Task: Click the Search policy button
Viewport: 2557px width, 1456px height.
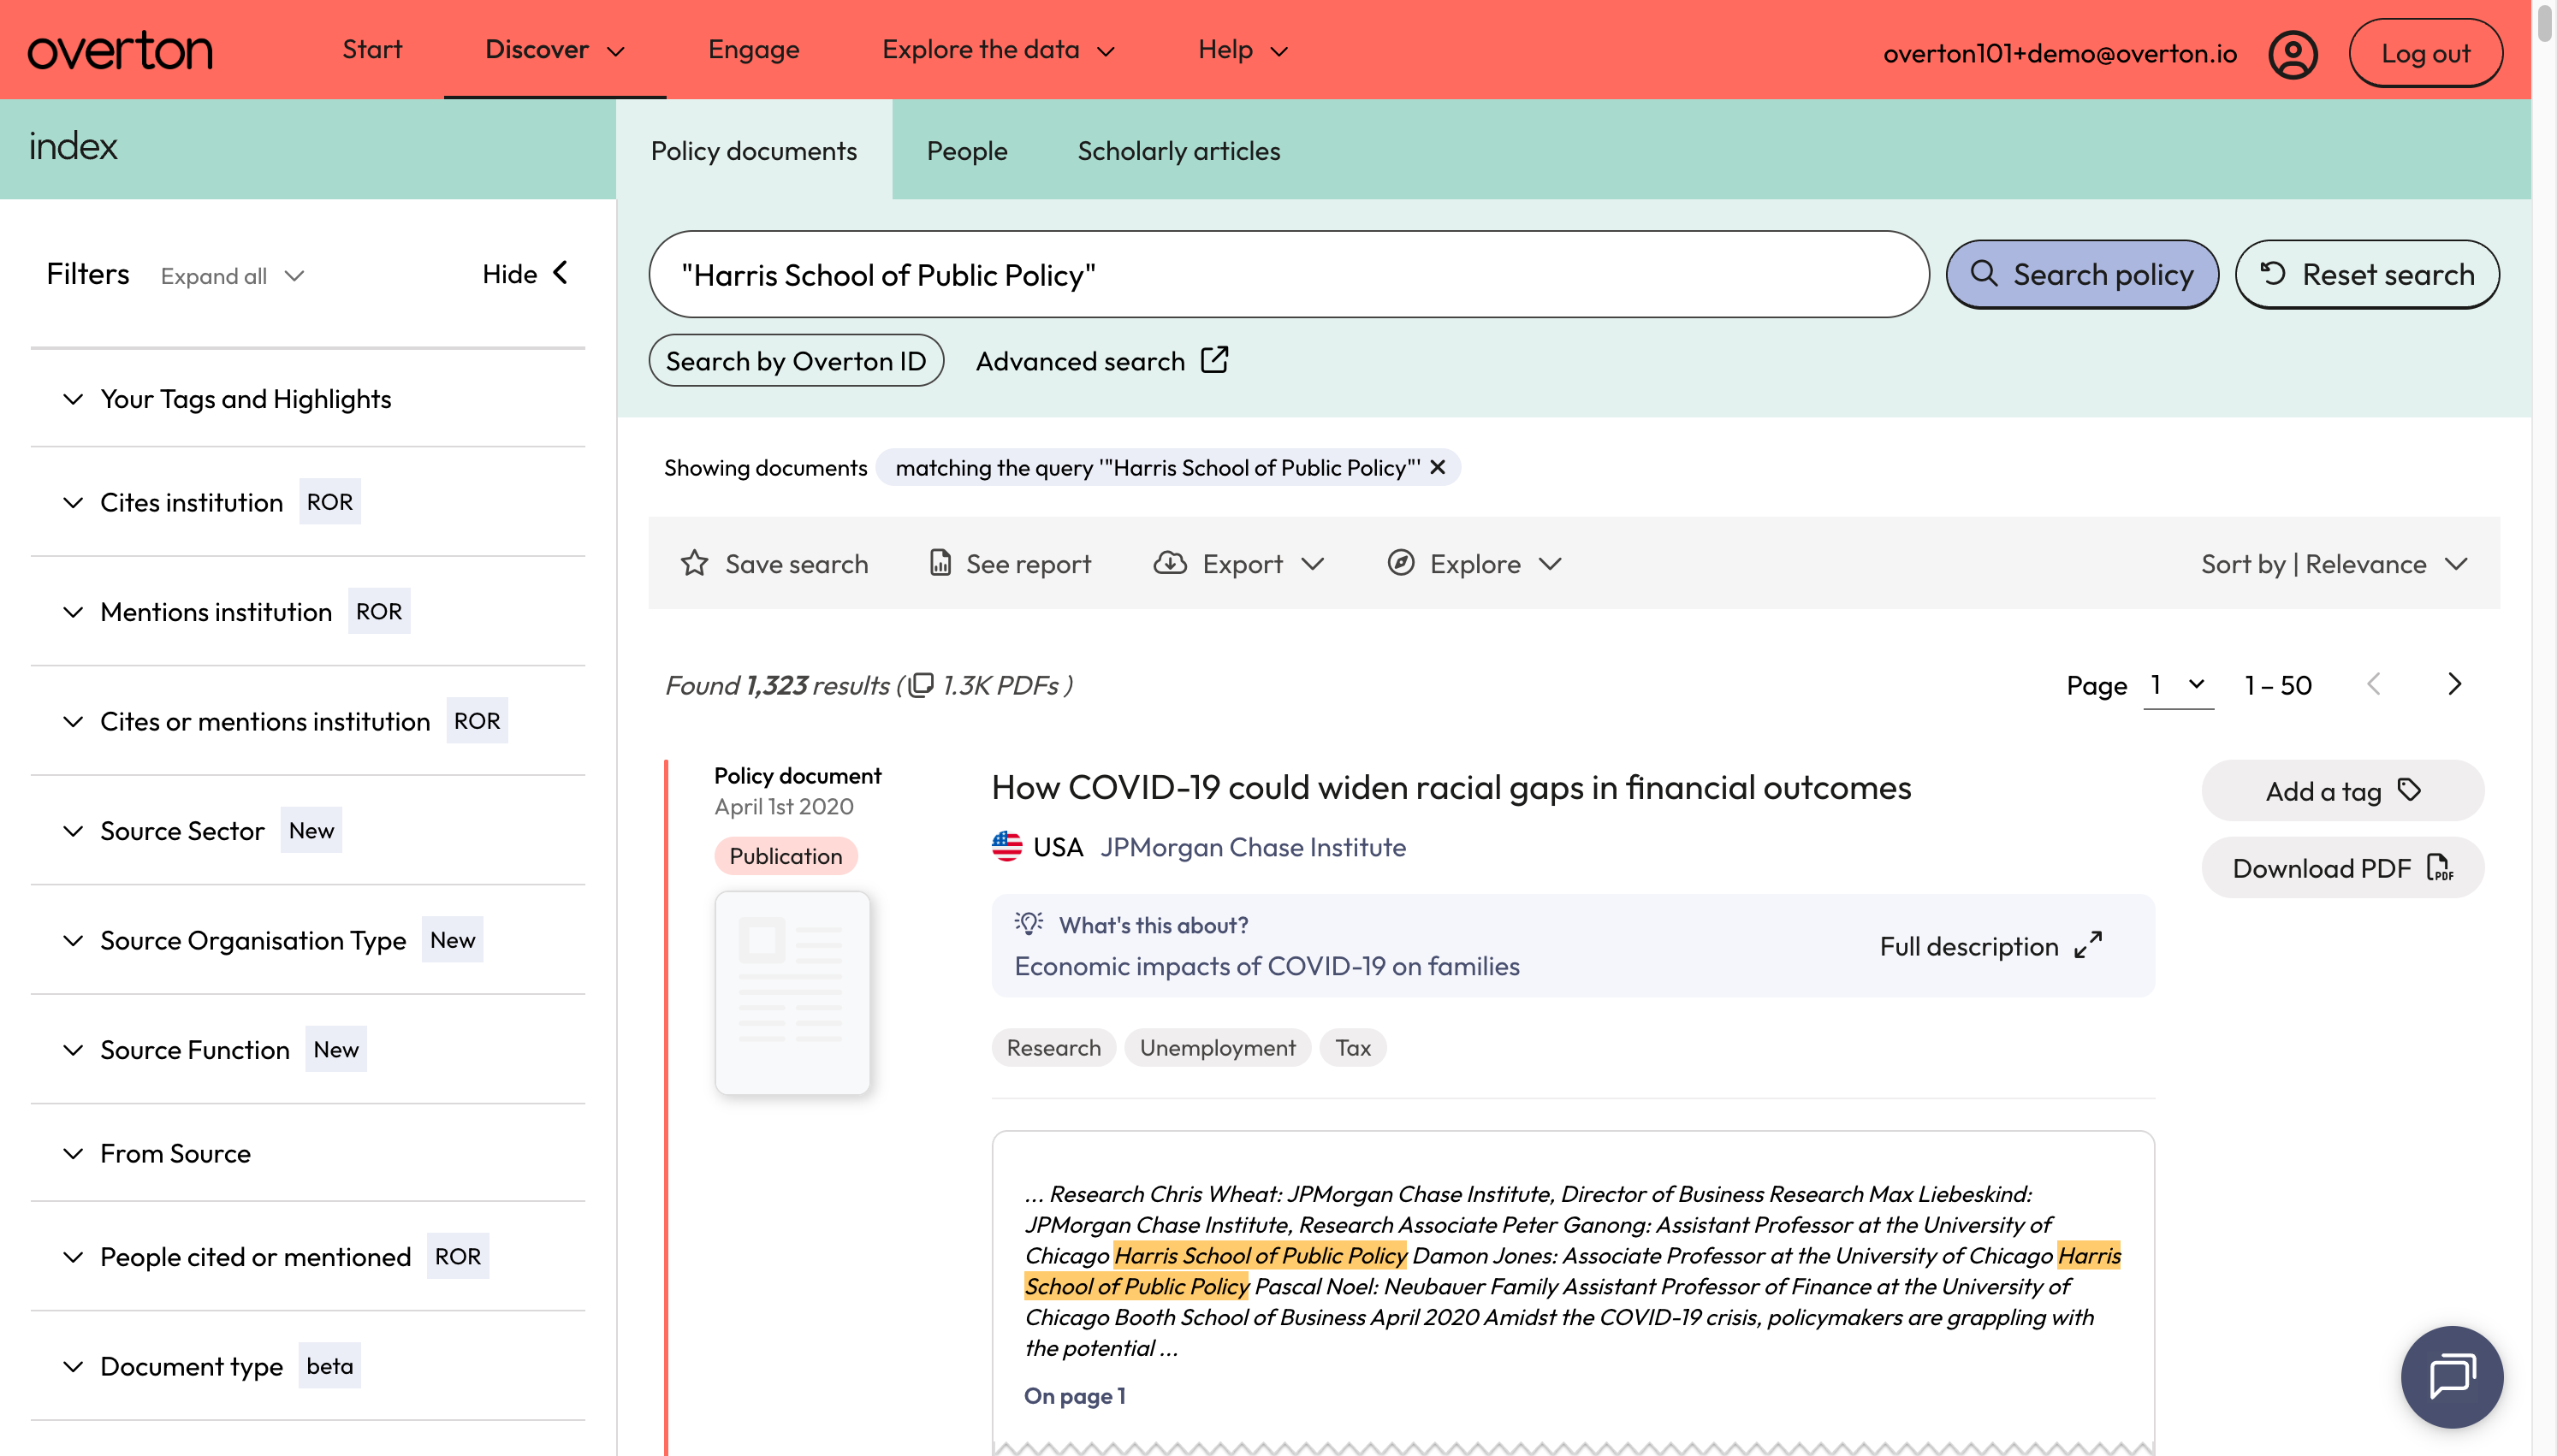Action: click(2081, 274)
